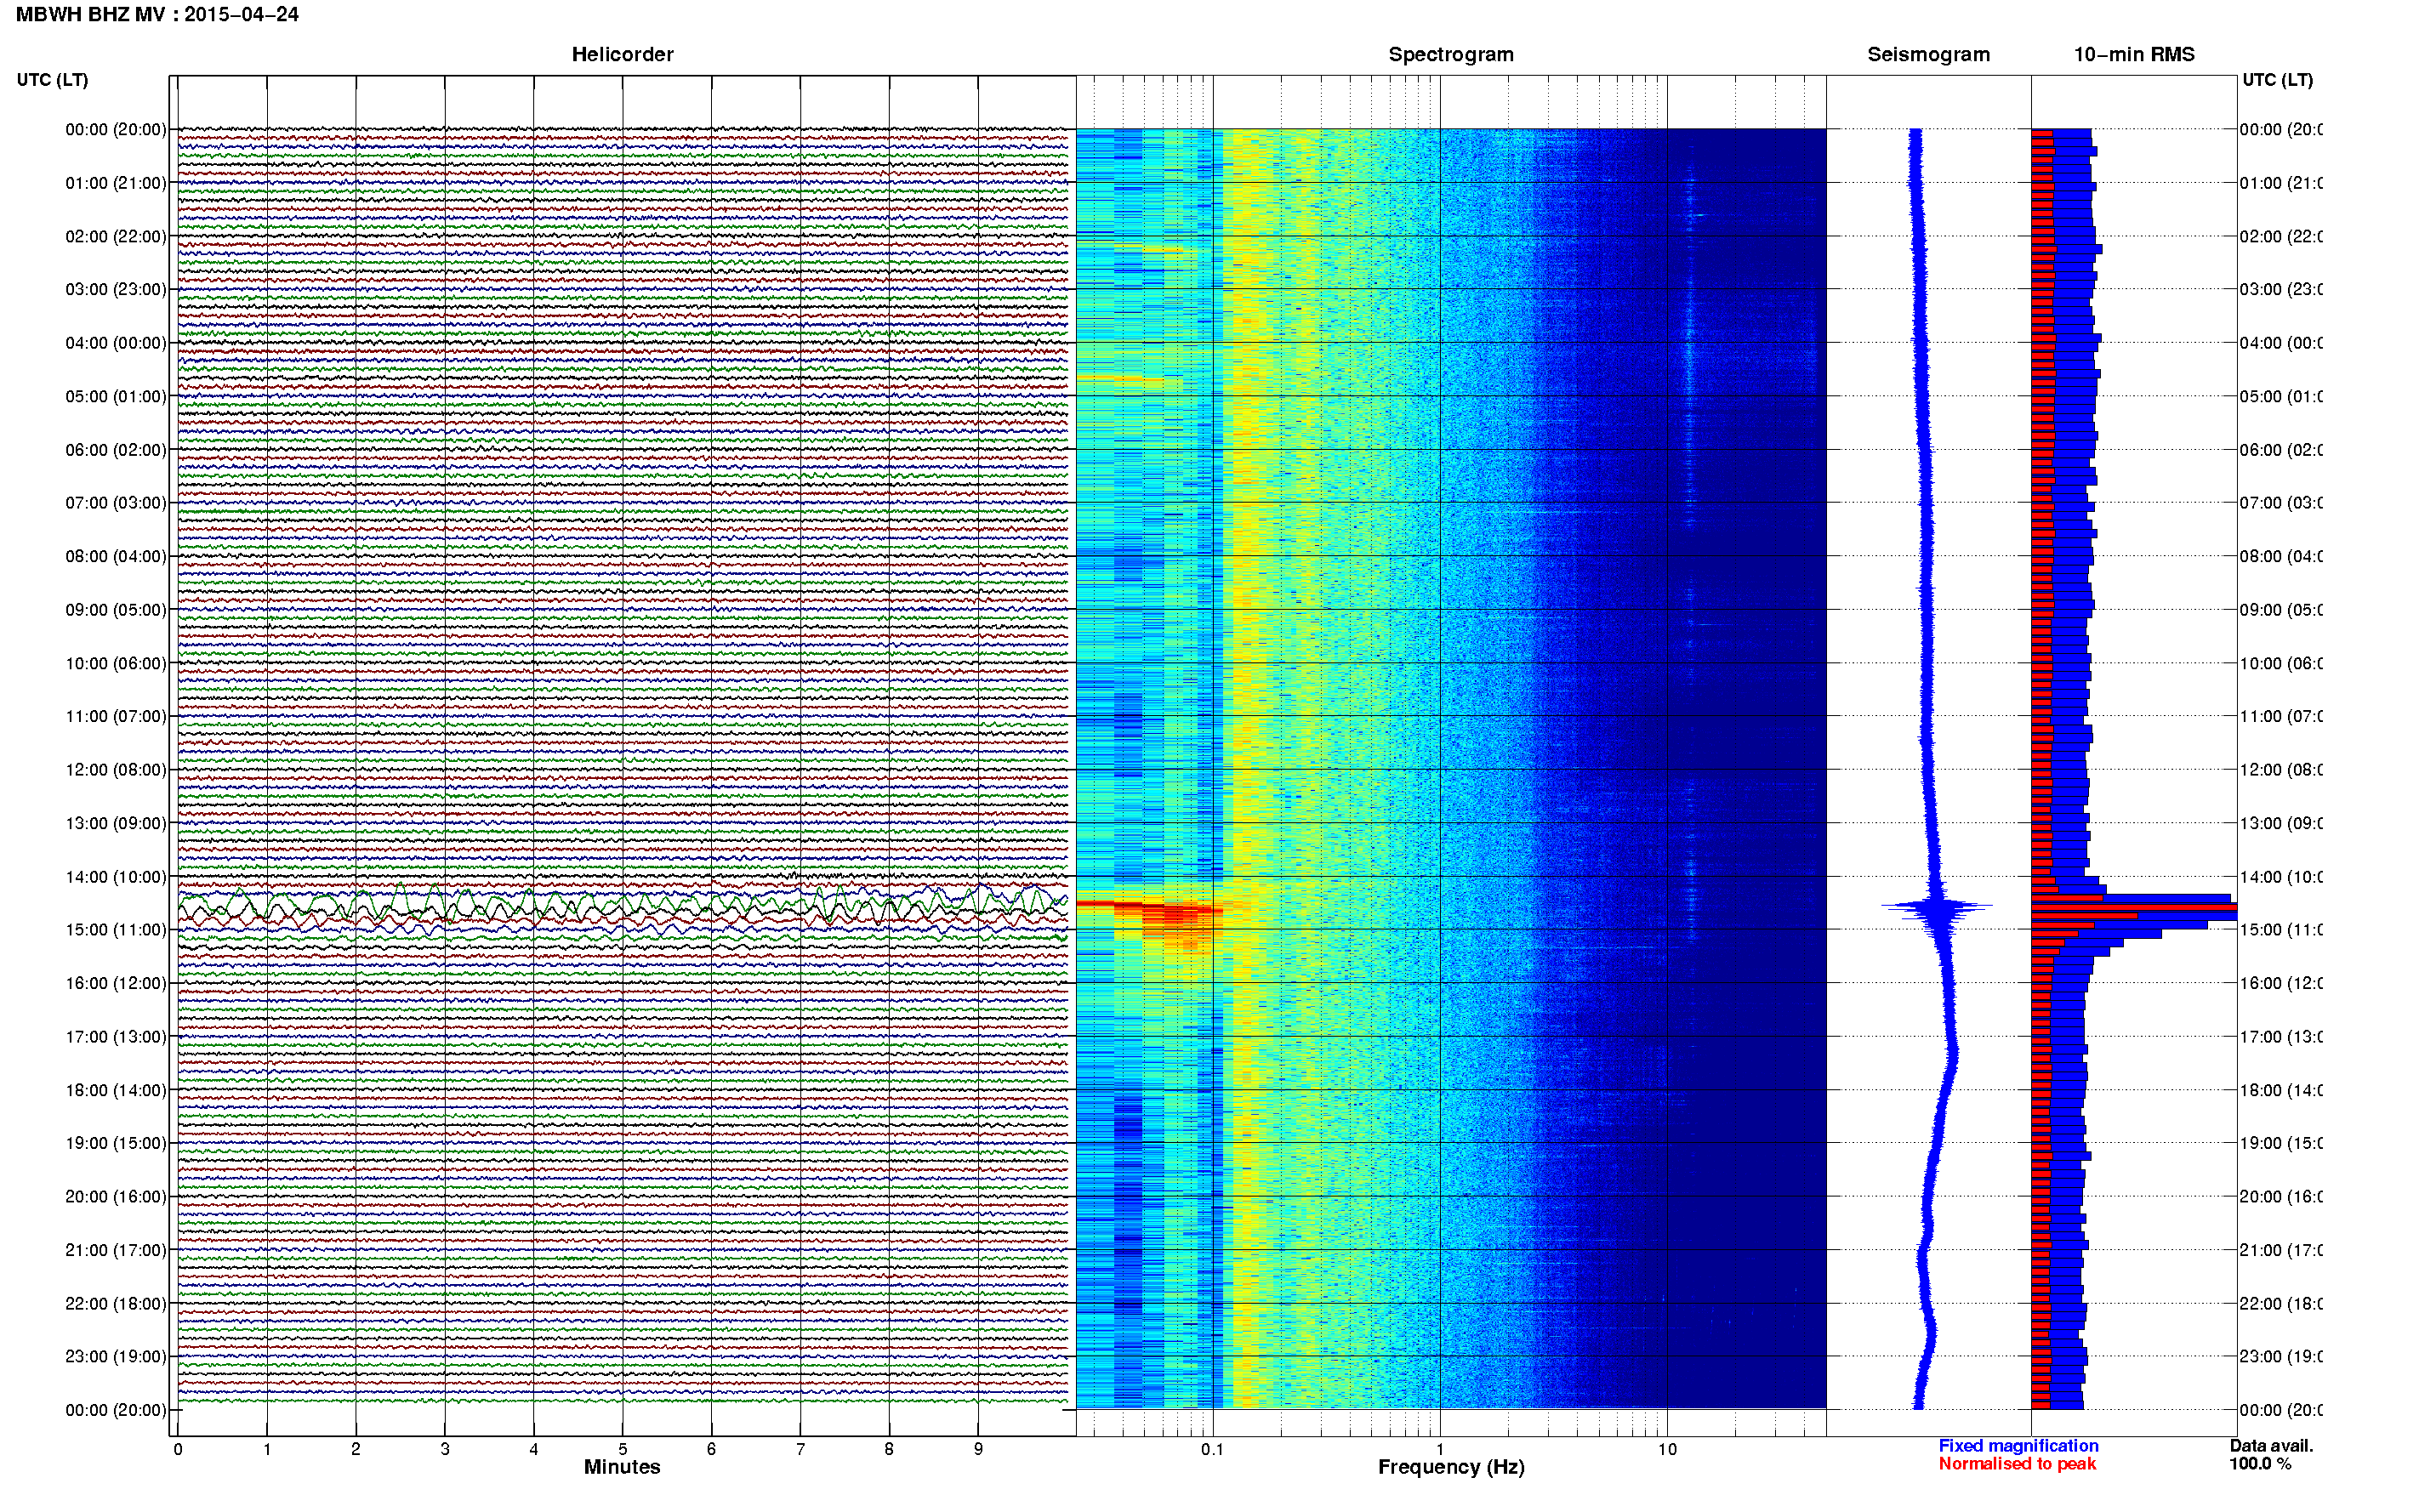Click the right 'UTC (LT)' axis label

(2277, 79)
